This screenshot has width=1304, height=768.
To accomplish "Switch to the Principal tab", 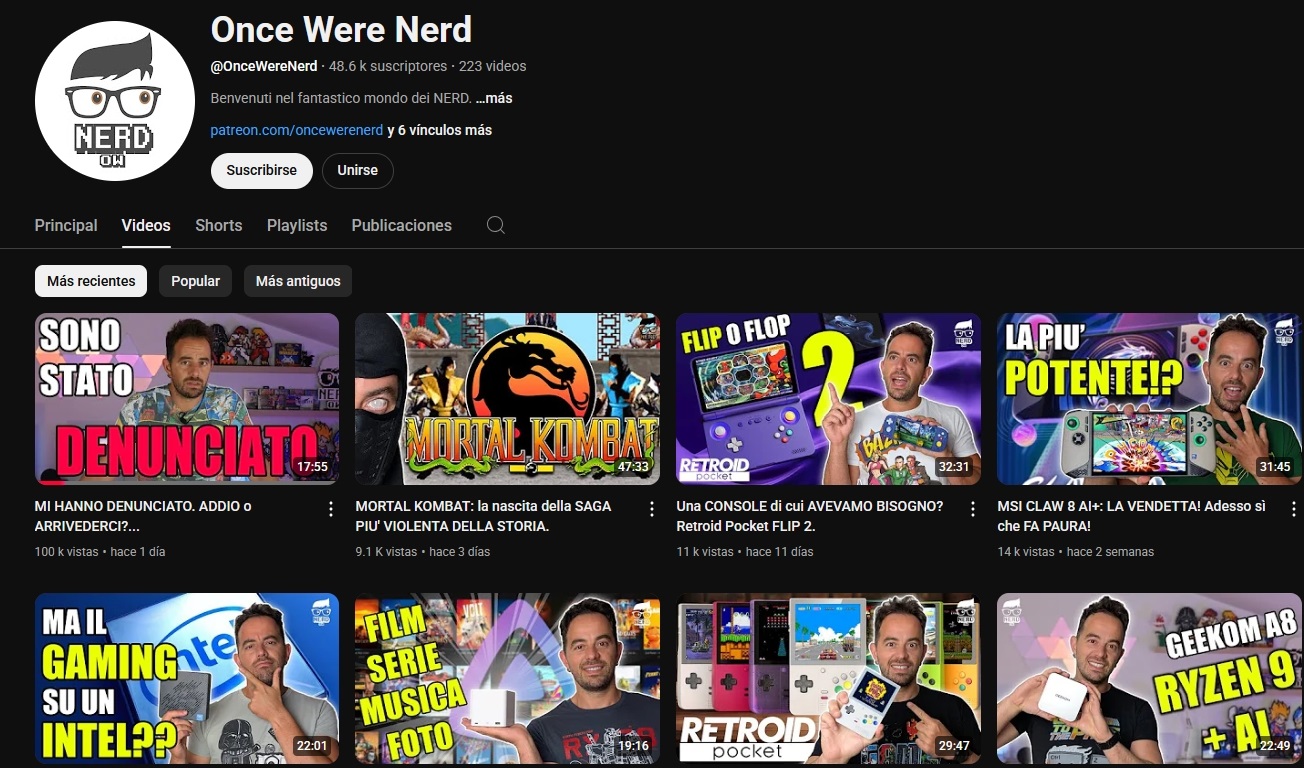I will click(66, 225).
